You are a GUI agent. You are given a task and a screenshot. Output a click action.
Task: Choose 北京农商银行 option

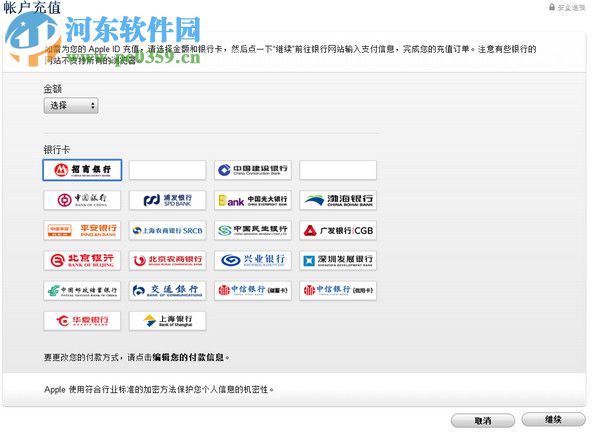click(168, 260)
